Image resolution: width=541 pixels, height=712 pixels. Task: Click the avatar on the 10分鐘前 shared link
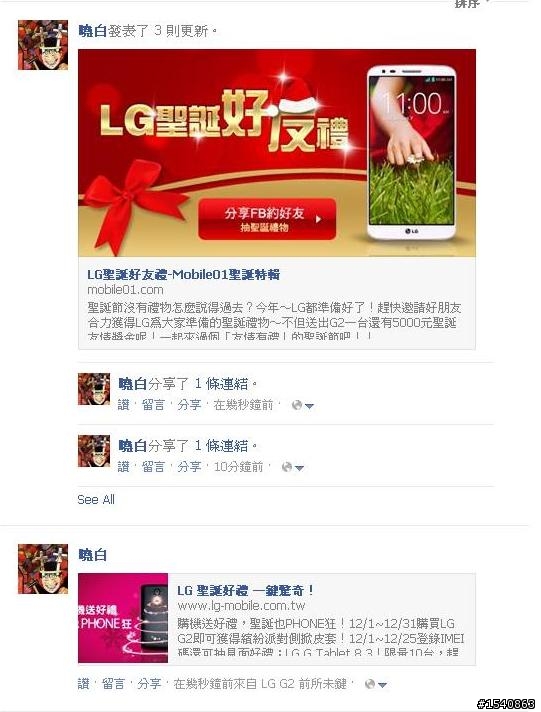coord(94,450)
